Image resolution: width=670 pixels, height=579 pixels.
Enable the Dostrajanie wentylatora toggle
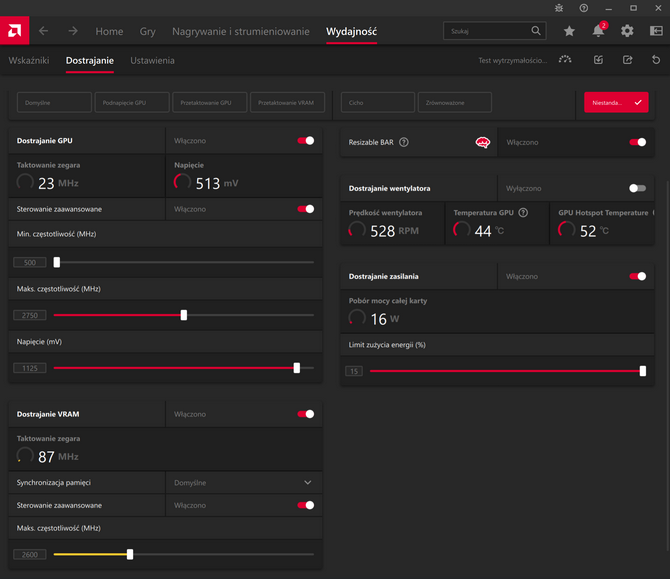coord(638,188)
